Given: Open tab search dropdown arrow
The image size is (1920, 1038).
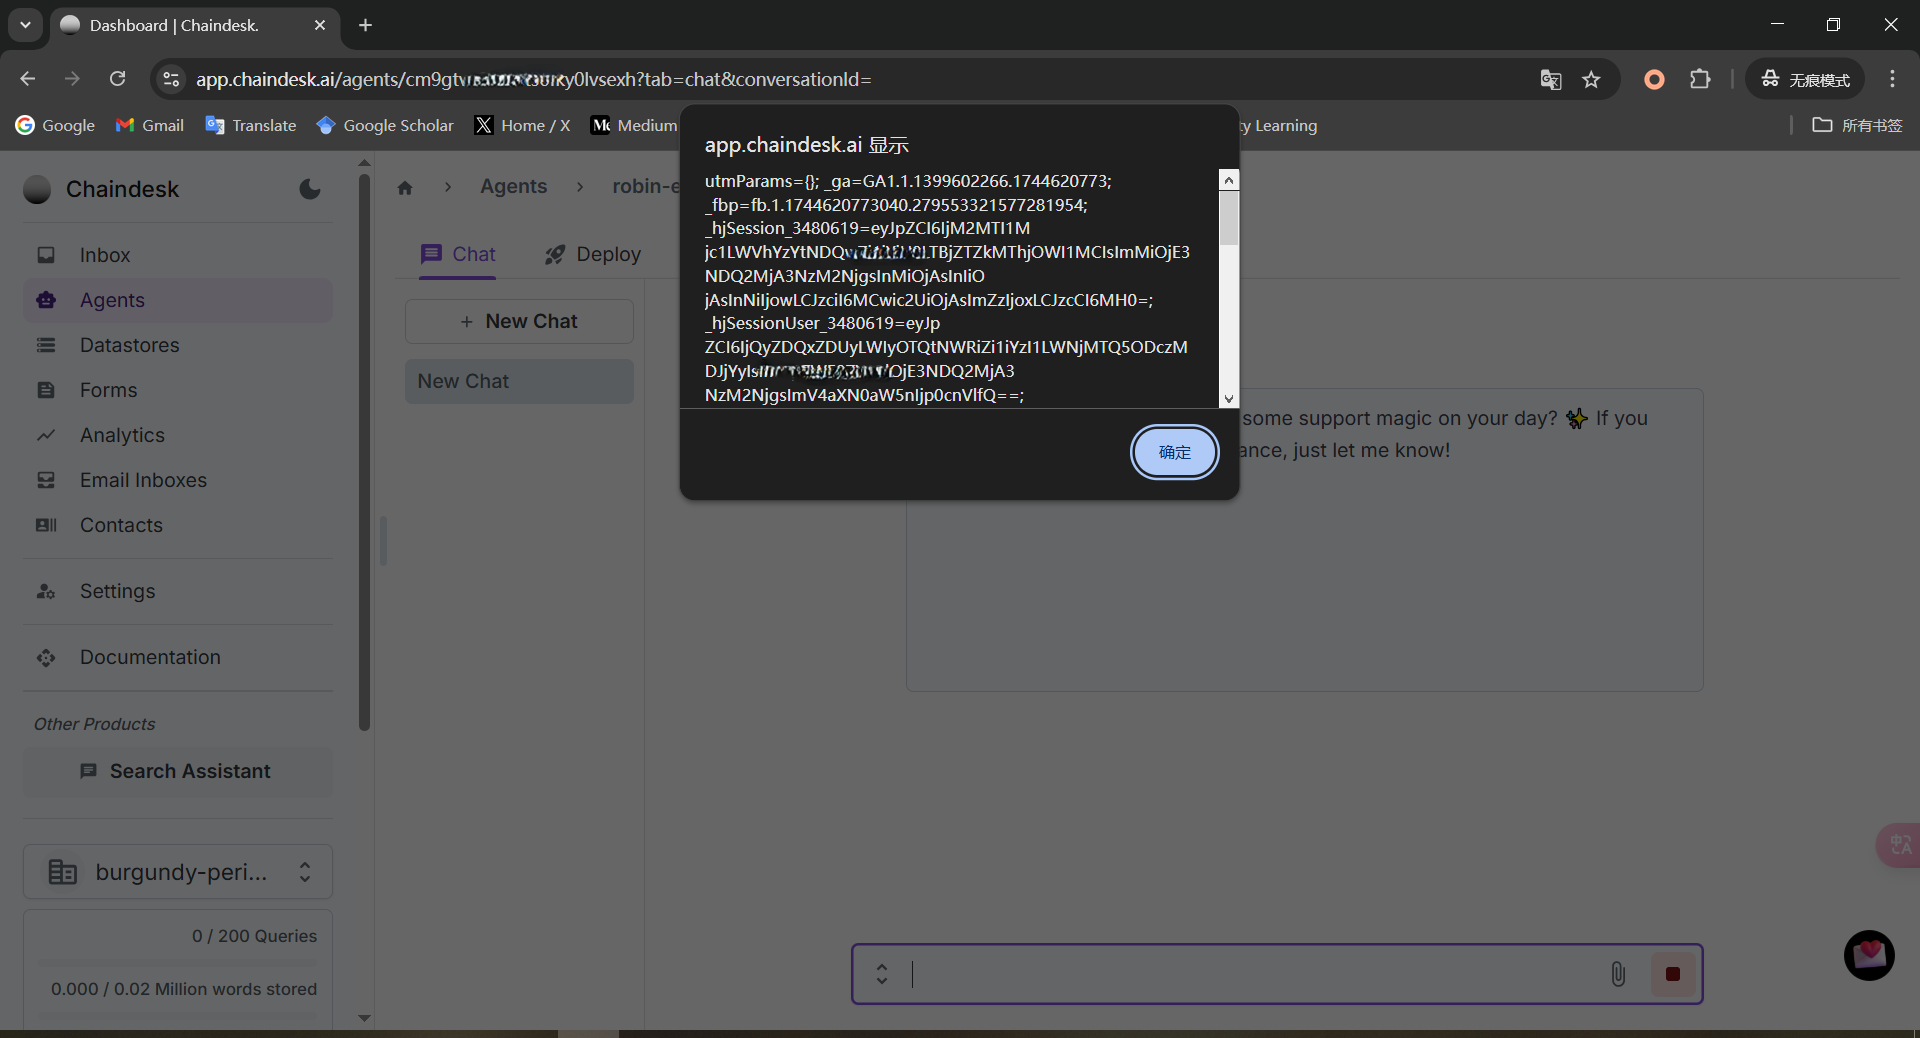Looking at the screenshot, I should (x=25, y=25).
